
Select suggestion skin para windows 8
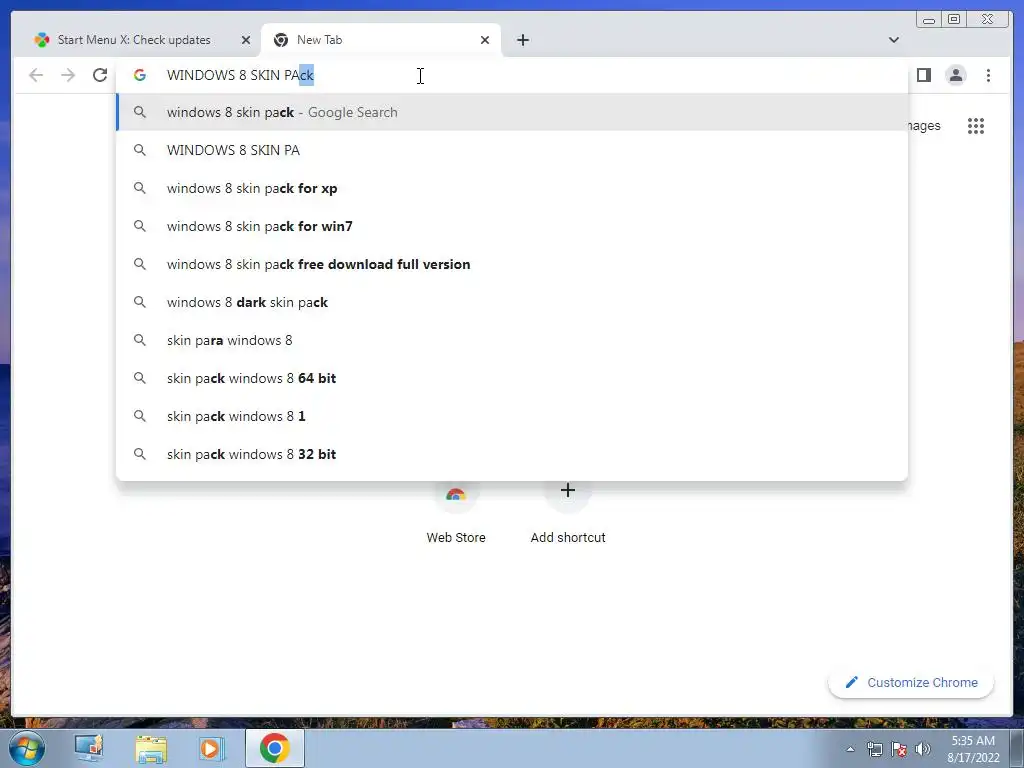point(512,340)
